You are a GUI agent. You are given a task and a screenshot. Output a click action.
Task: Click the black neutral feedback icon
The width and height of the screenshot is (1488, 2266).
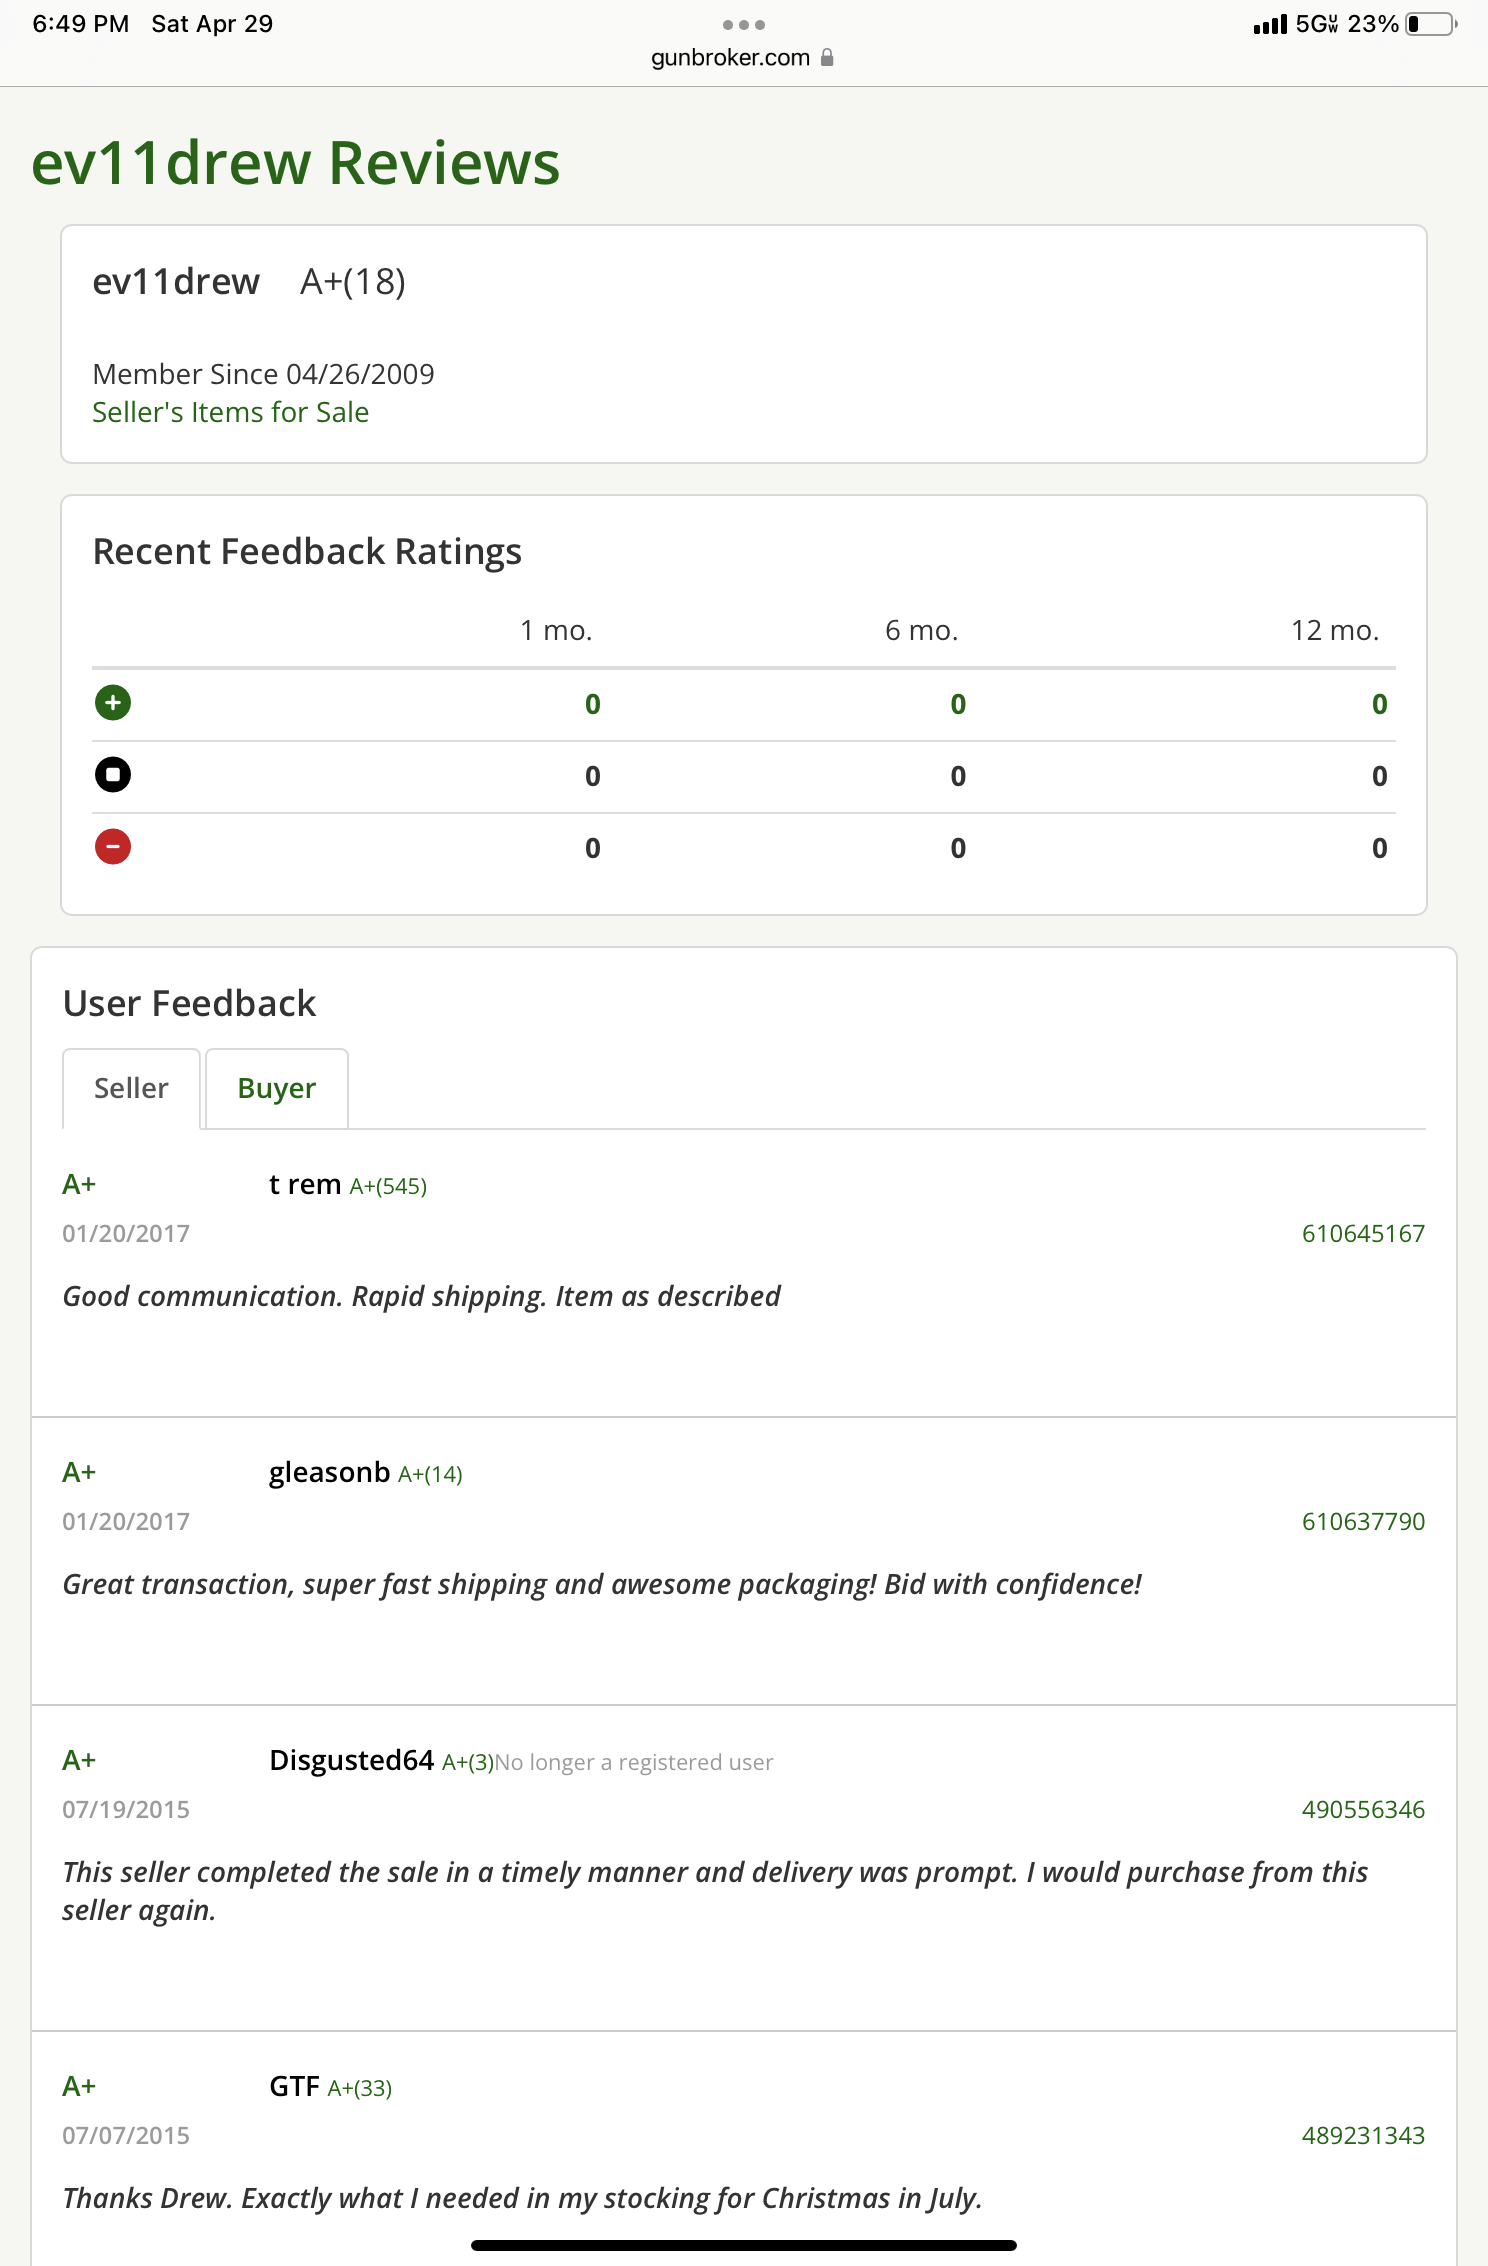(113, 775)
